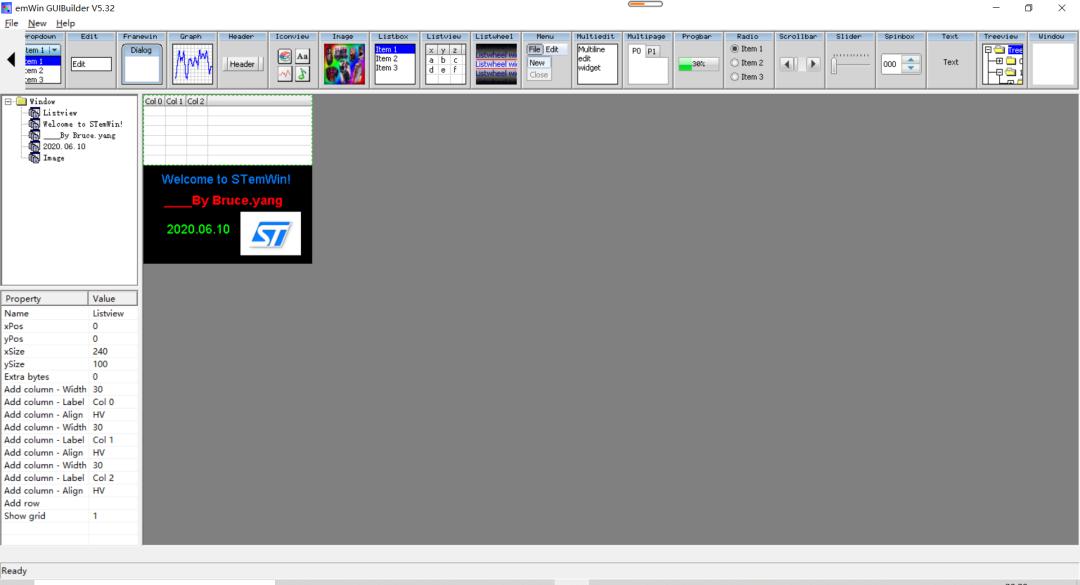The image size is (1080, 585).
Task: Click the Value column header
Action: [113, 298]
